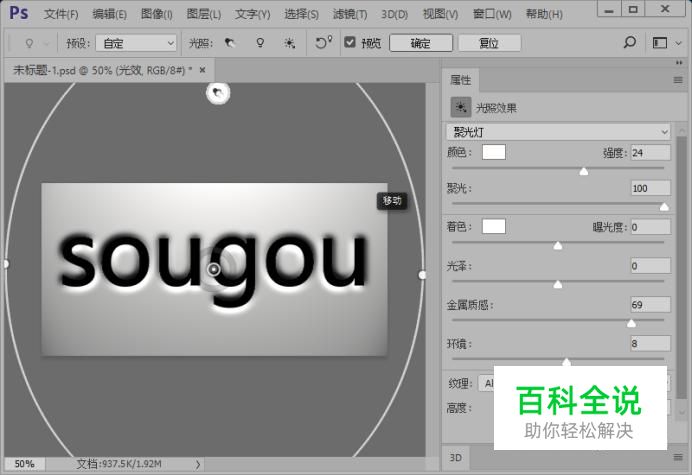692x475 pixels.
Task: Open the 3D panel menu icon
Action: (x=678, y=457)
